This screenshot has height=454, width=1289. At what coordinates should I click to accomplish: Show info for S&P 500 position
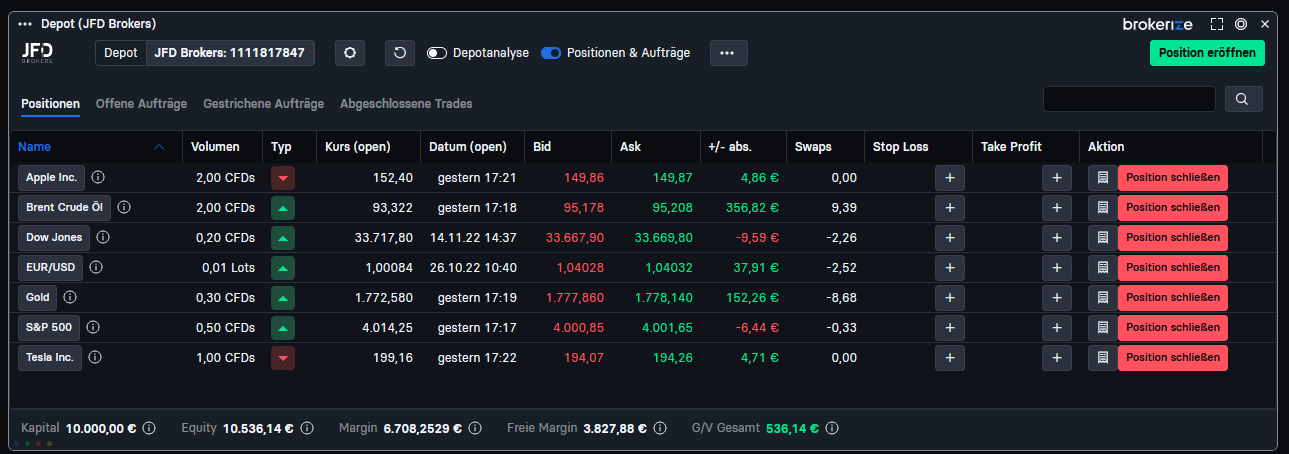92,327
